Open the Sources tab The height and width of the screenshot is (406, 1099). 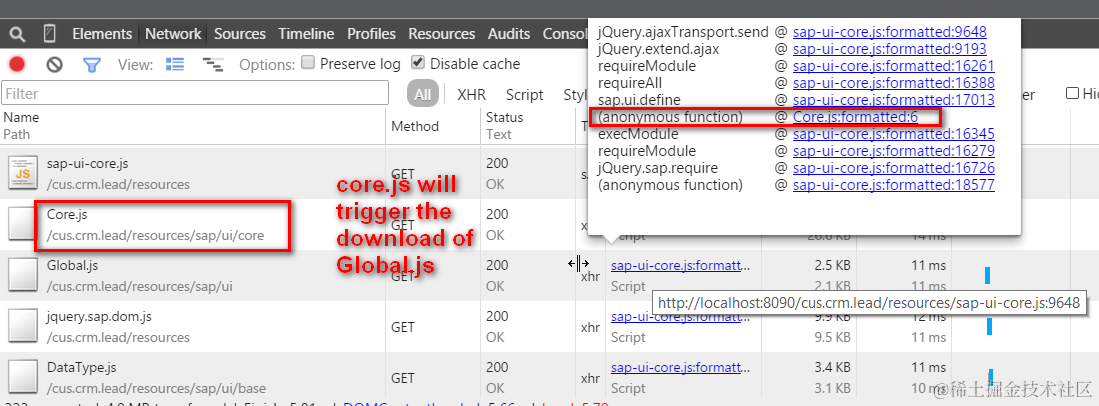pos(240,34)
